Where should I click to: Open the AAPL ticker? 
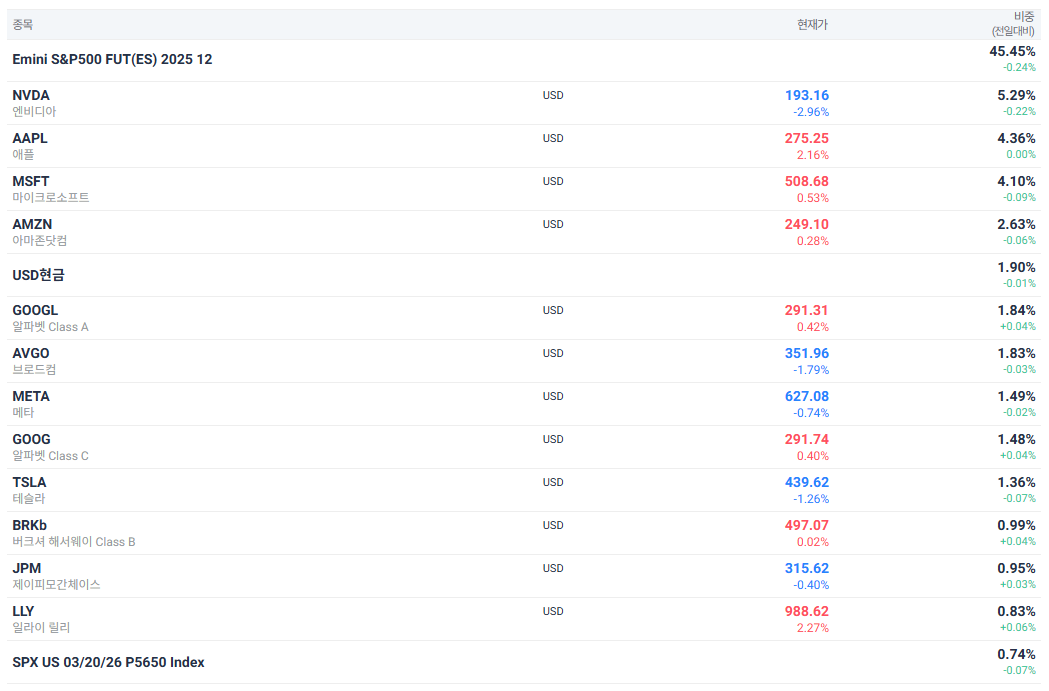(30, 138)
